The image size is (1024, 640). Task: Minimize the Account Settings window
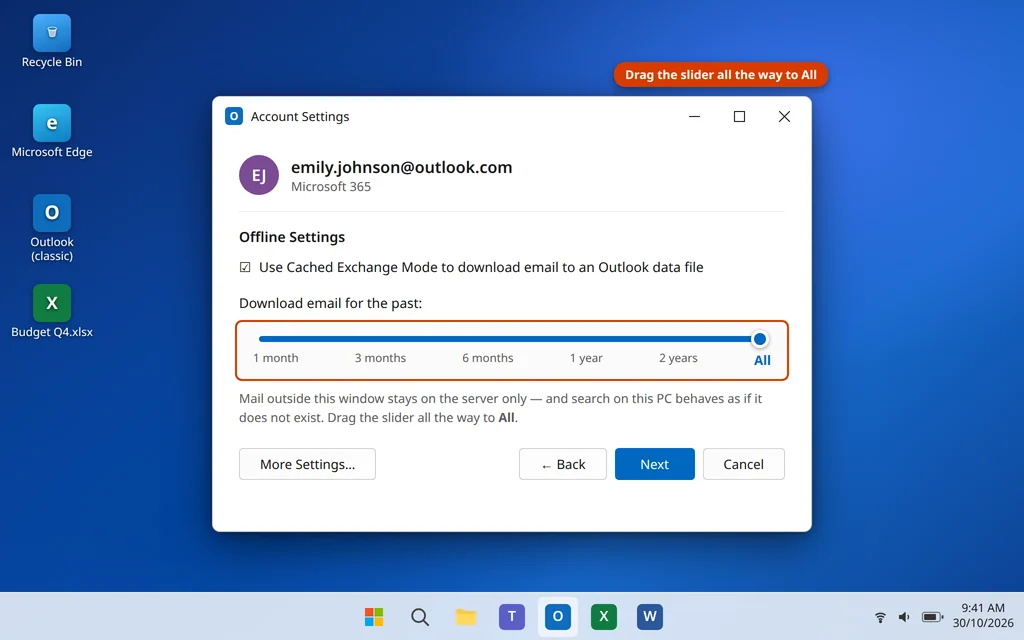point(694,116)
